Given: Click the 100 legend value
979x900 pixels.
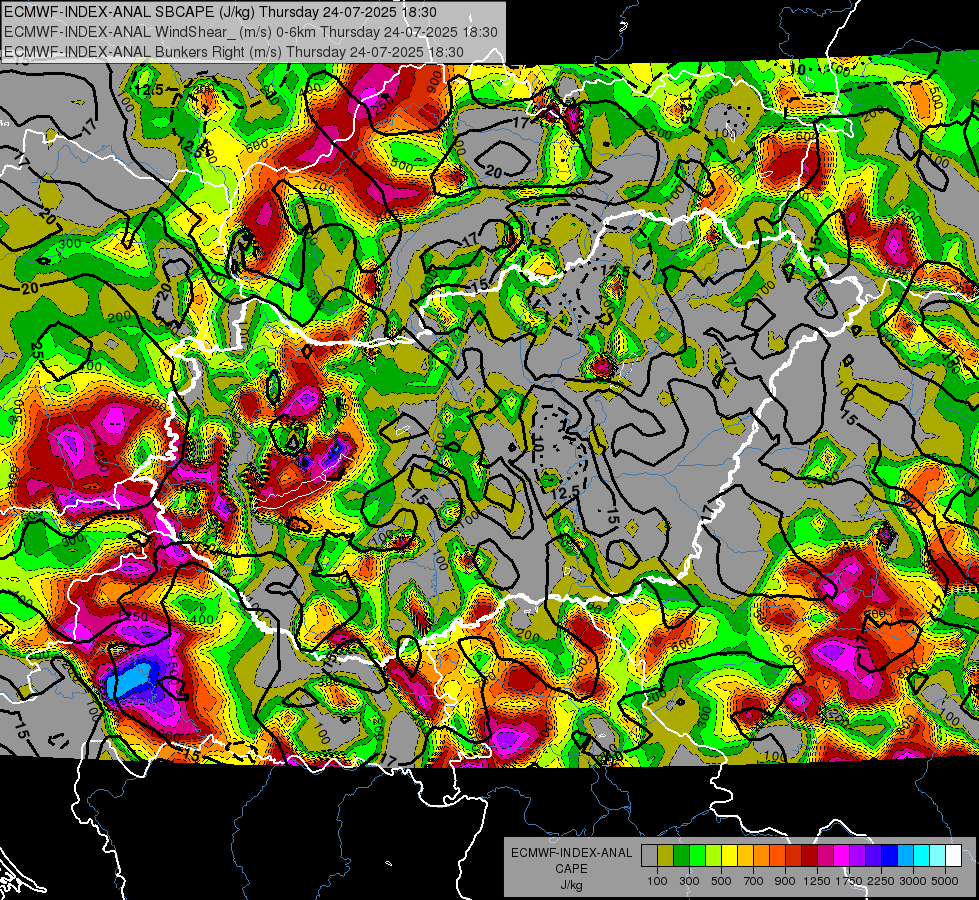Looking at the screenshot, I should pos(657,881).
